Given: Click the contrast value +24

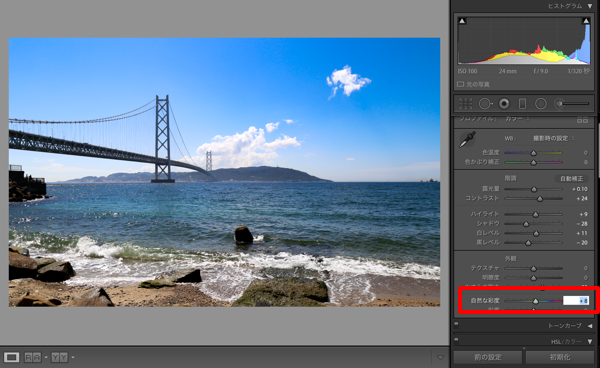Looking at the screenshot, I should click(582, 199).
